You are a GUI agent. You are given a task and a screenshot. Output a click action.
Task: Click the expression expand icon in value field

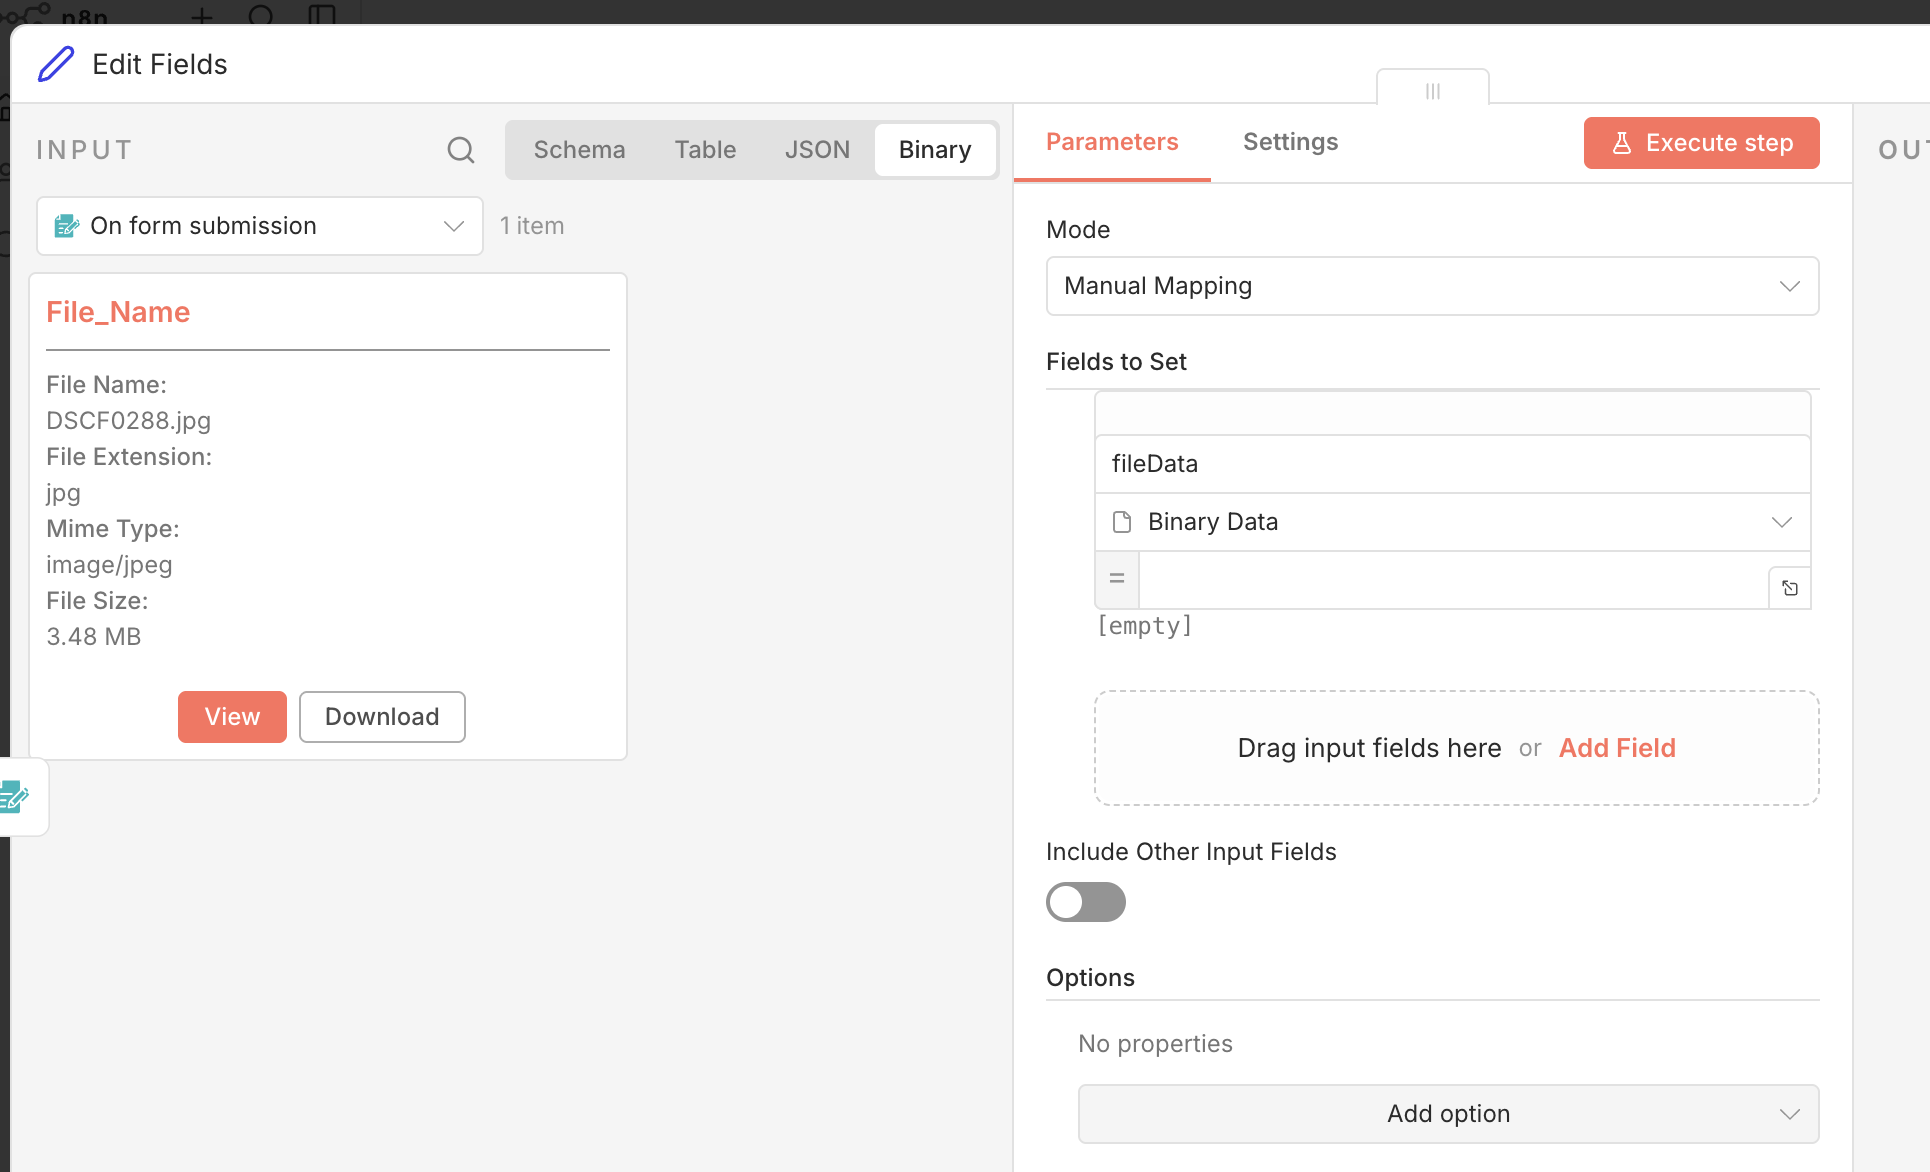[x=1789, y=588]
